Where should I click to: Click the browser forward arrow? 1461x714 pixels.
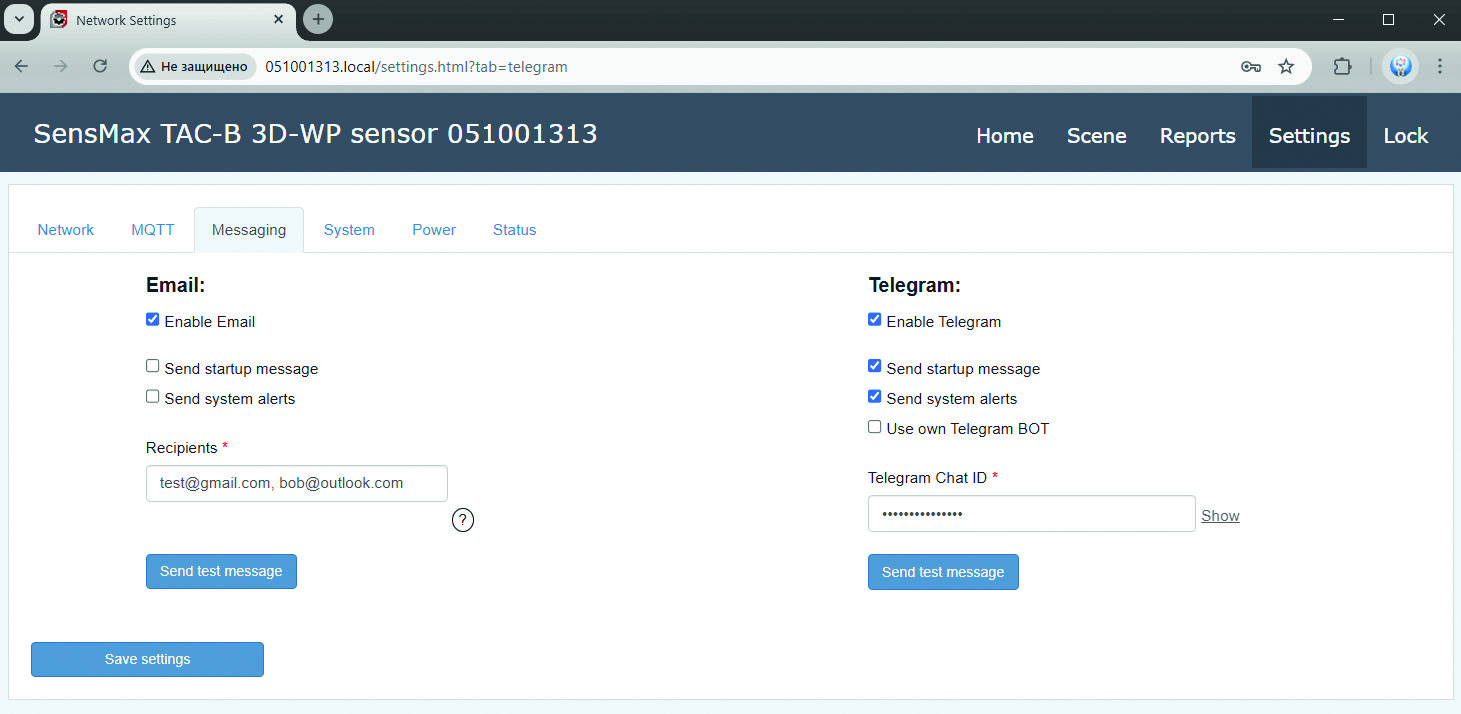pos(60,66)
